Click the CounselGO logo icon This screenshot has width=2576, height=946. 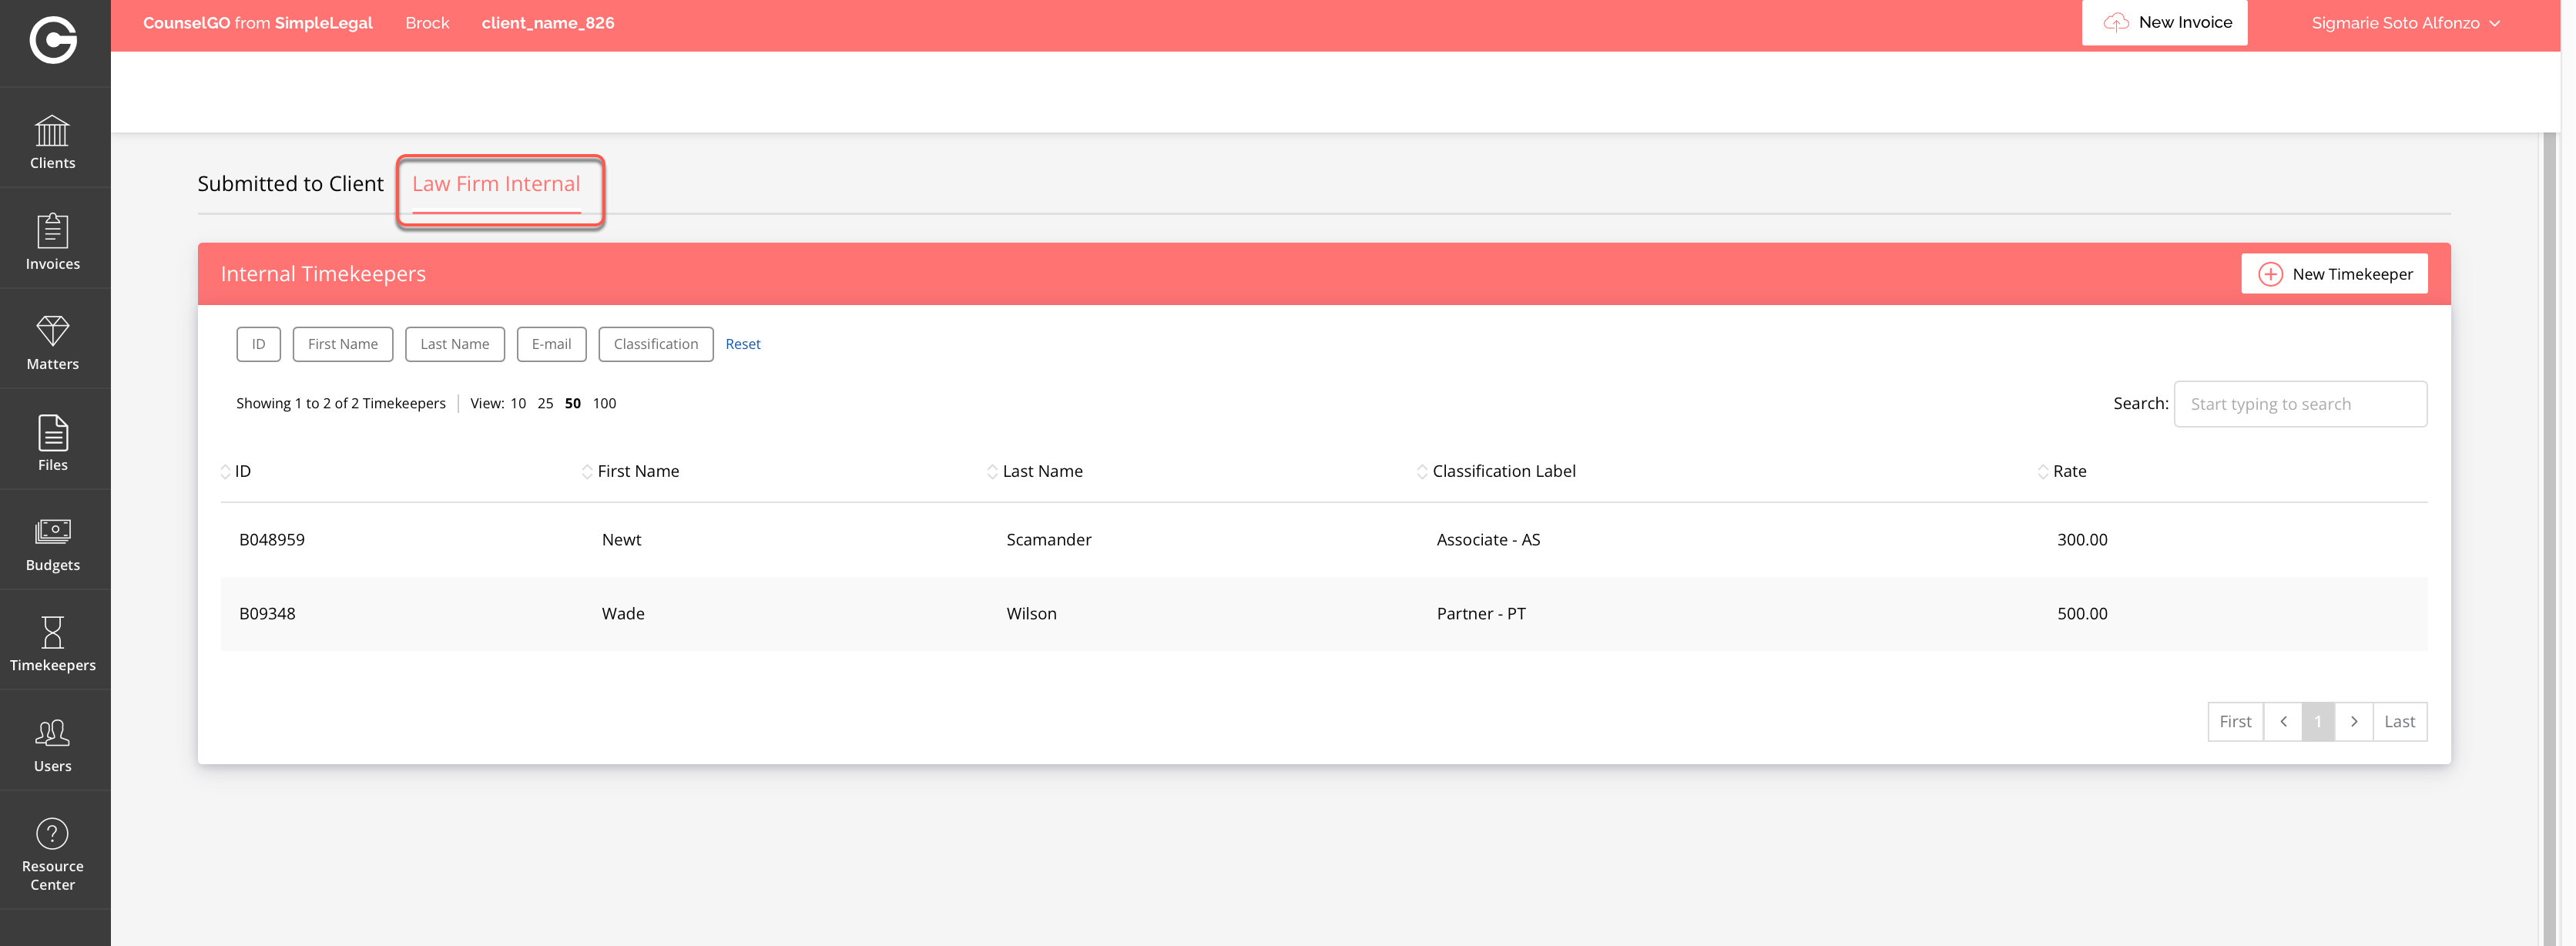[x=52, y=40]
